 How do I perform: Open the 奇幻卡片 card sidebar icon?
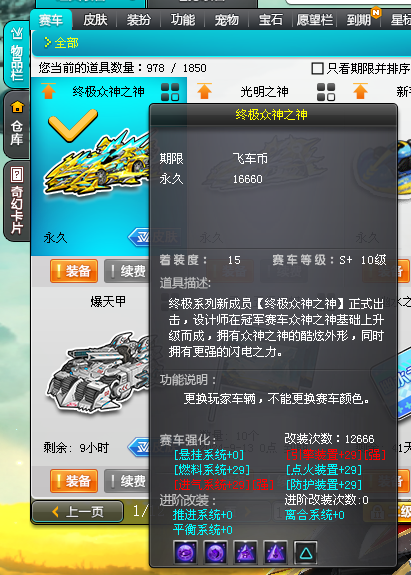[x=16, y=201]
